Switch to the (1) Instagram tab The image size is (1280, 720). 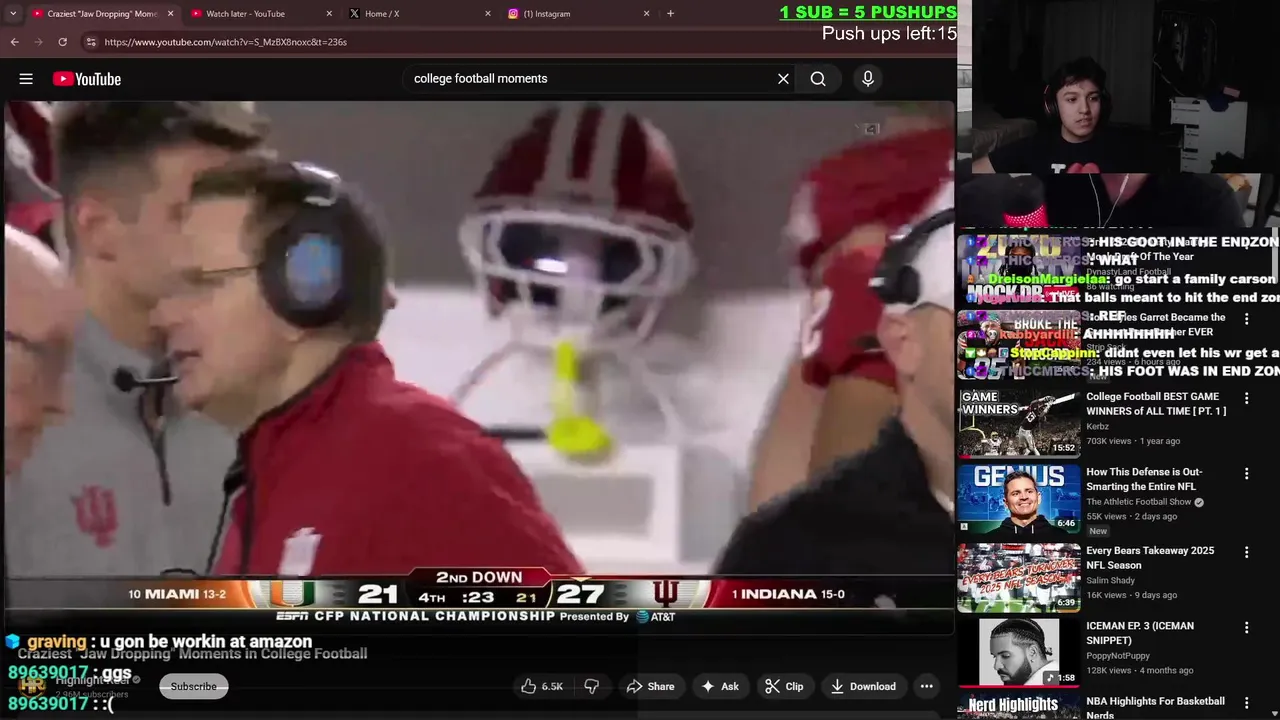(577, 14)
